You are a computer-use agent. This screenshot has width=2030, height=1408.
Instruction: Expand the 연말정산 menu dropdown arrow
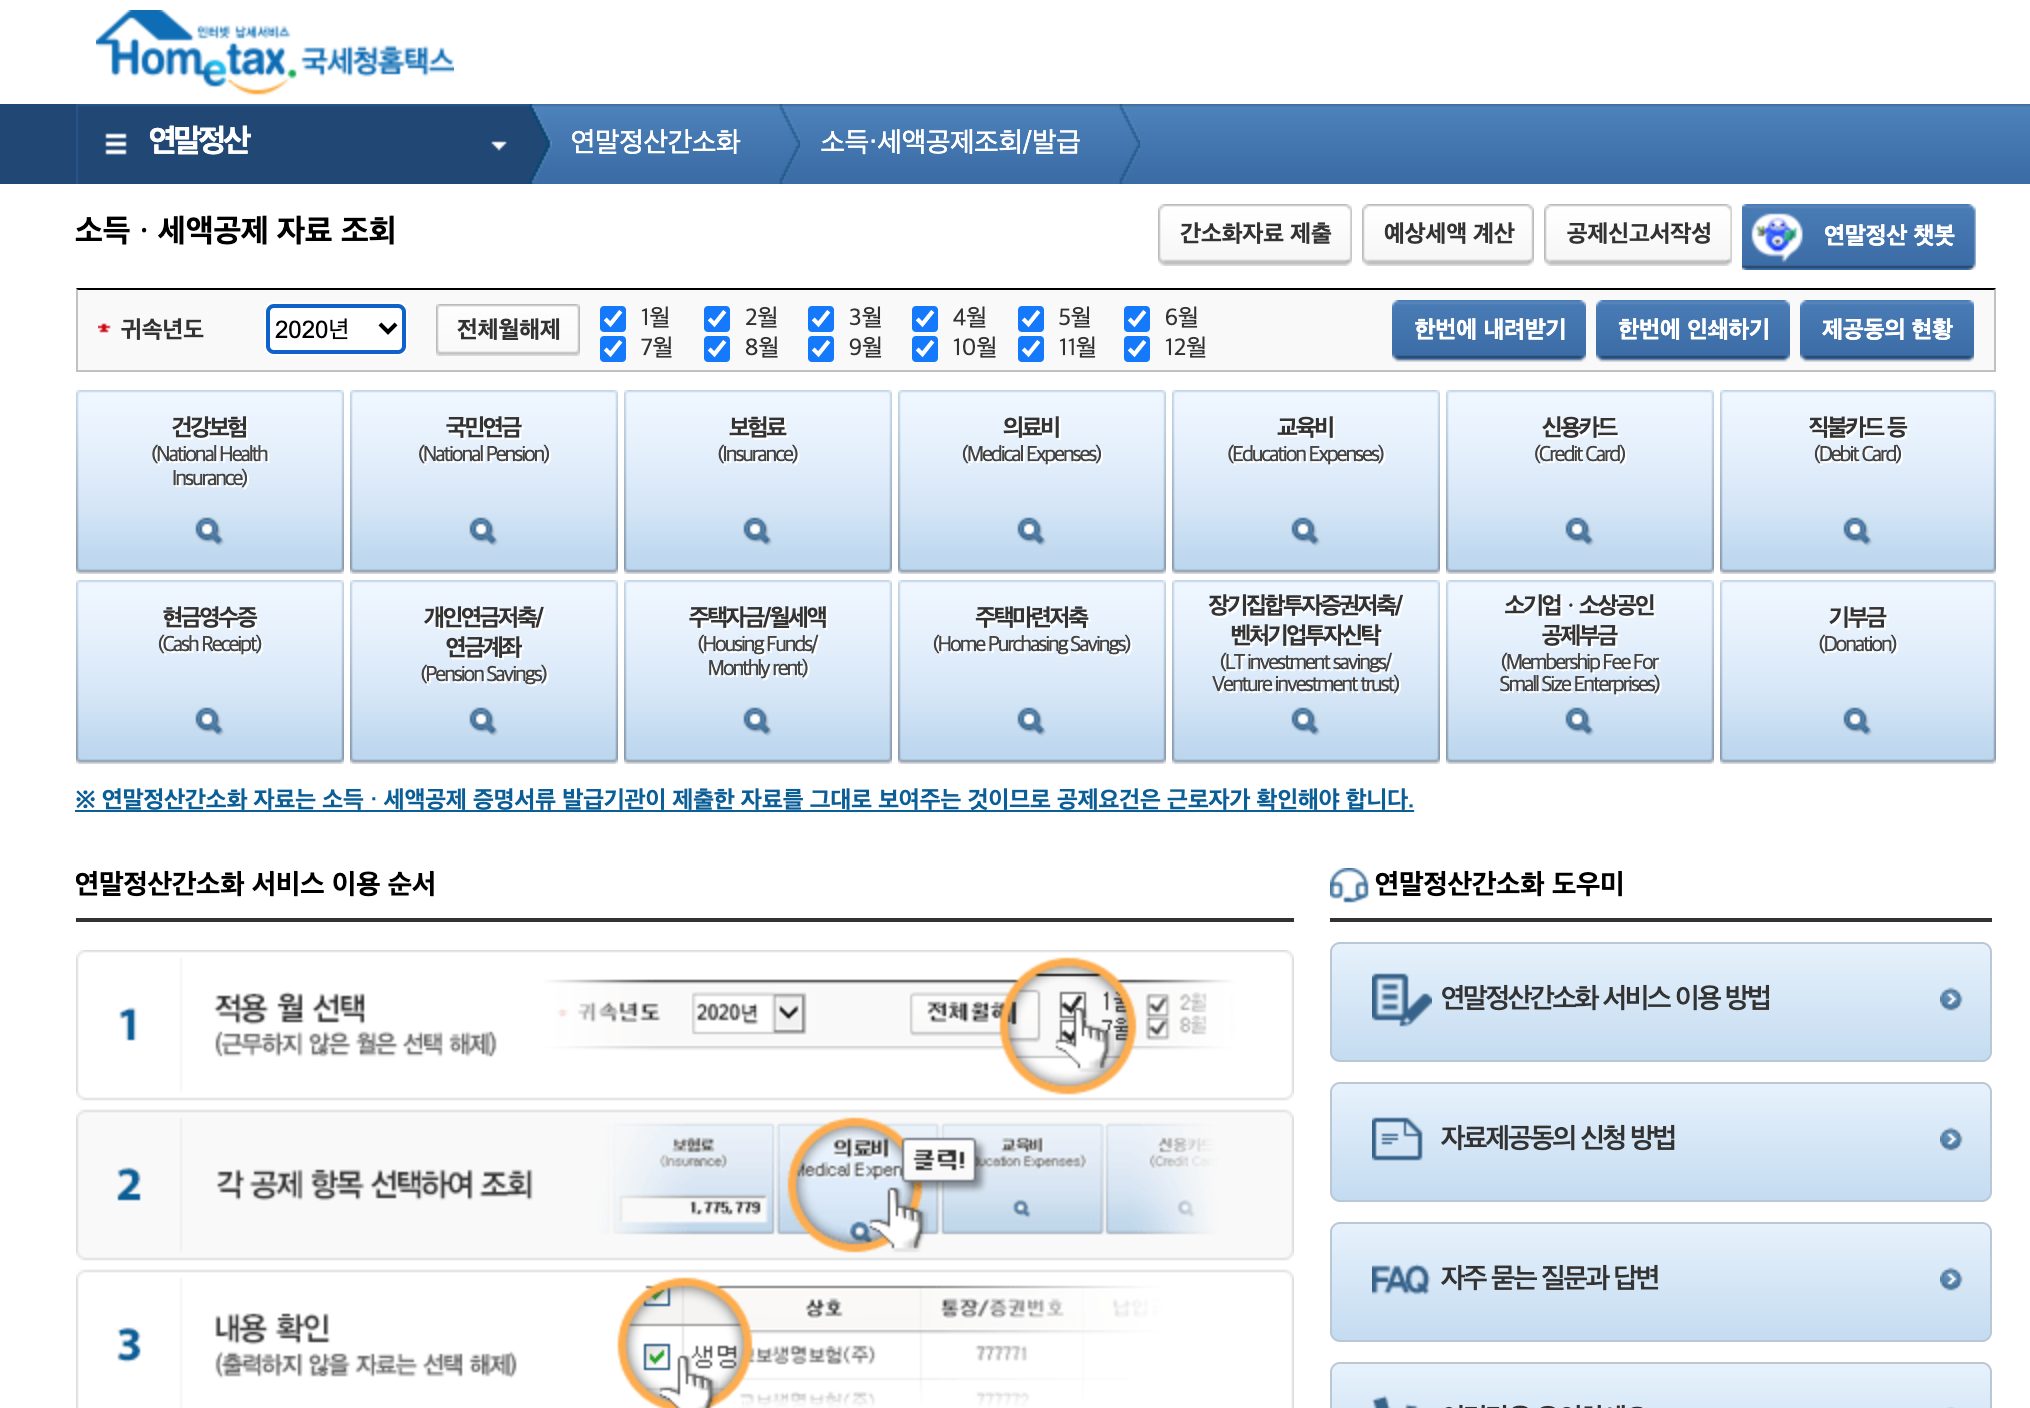(x=498, y=145)
